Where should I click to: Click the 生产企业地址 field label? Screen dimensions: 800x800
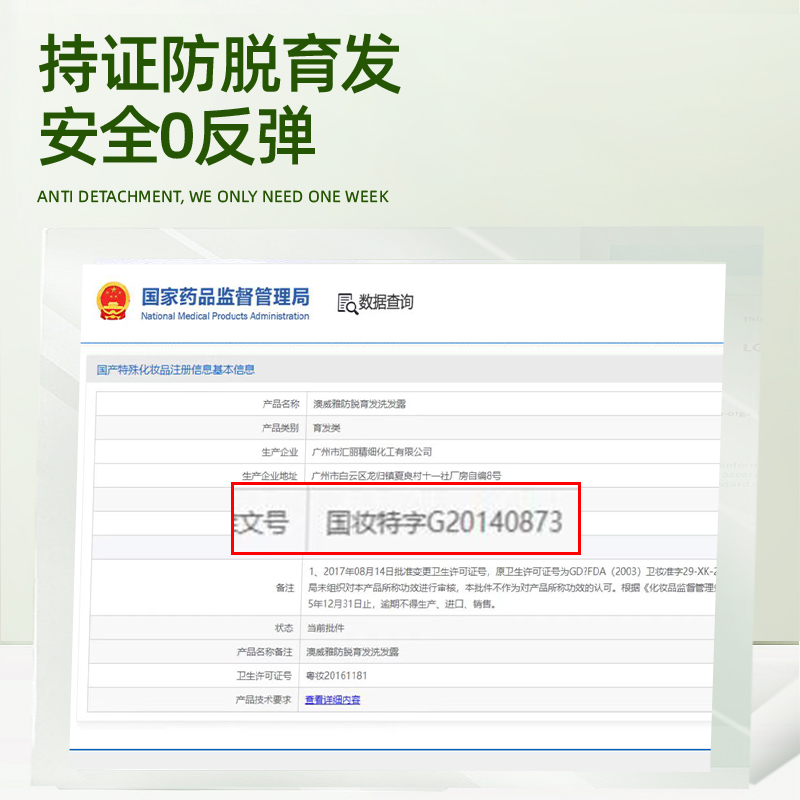click(269, 476)
